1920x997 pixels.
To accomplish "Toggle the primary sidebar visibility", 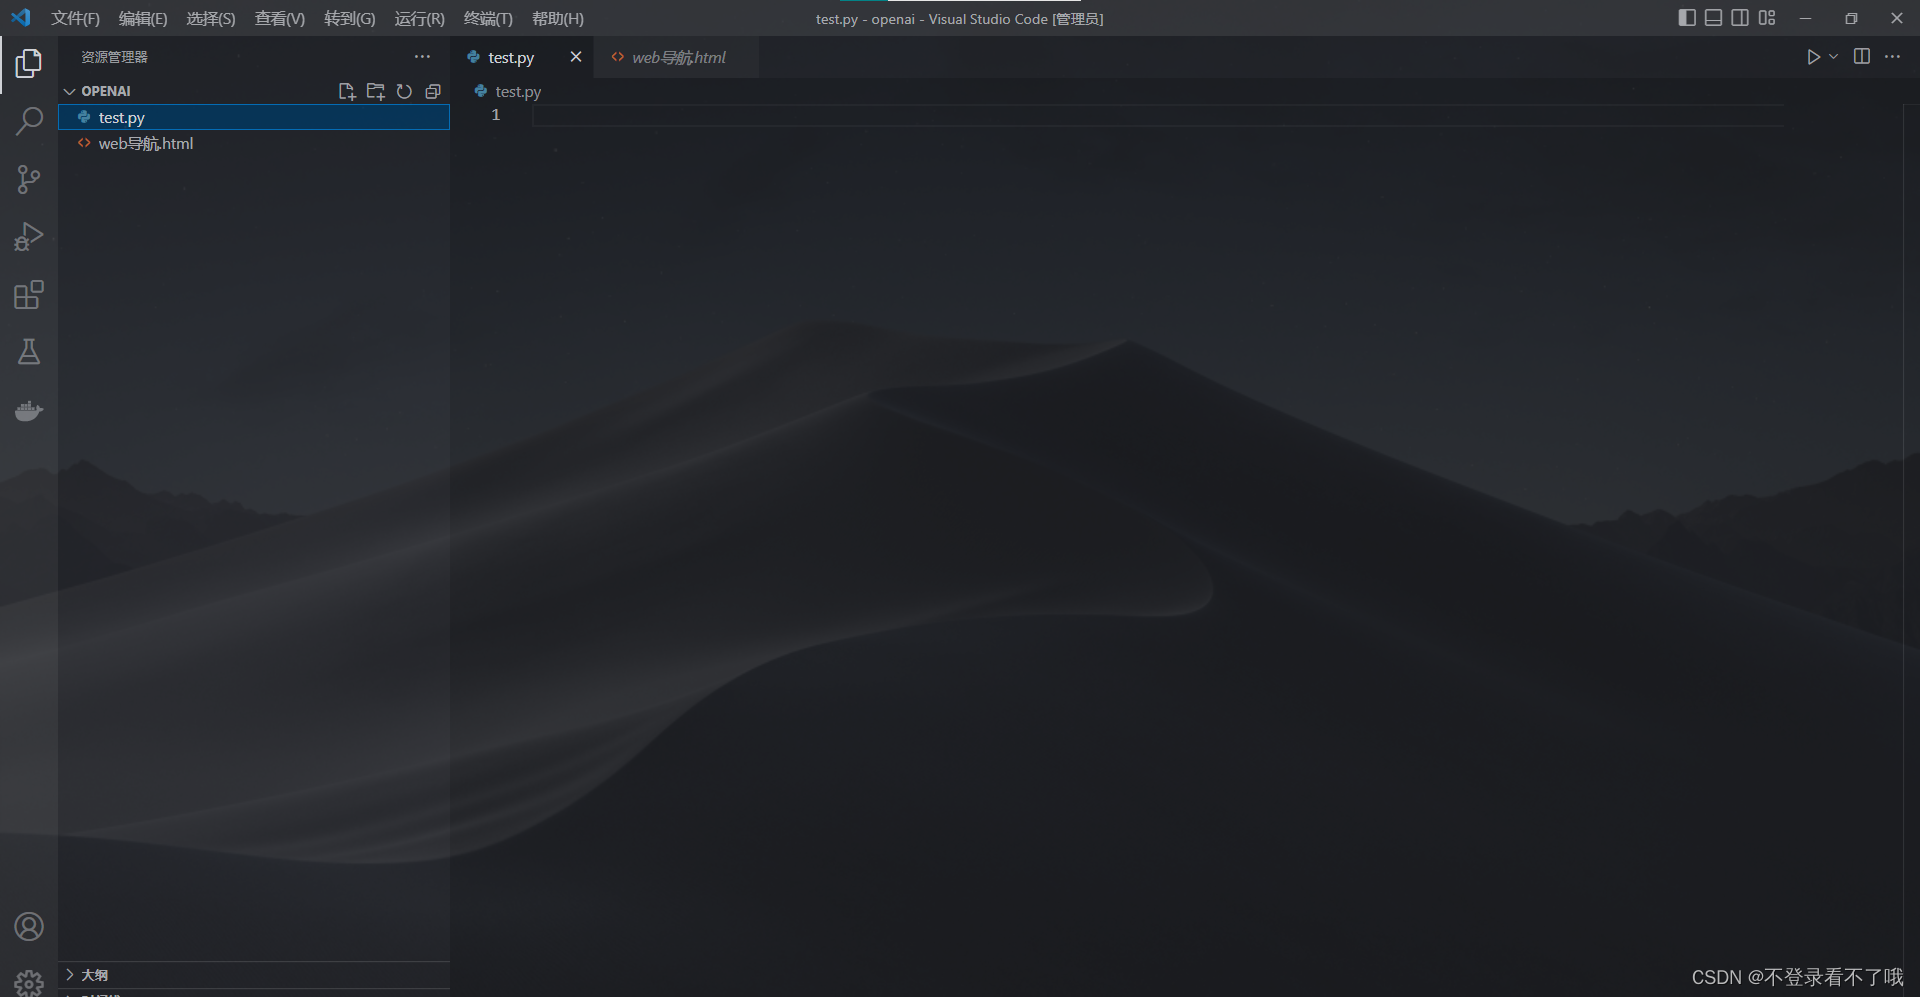I will click(1687, 17).
